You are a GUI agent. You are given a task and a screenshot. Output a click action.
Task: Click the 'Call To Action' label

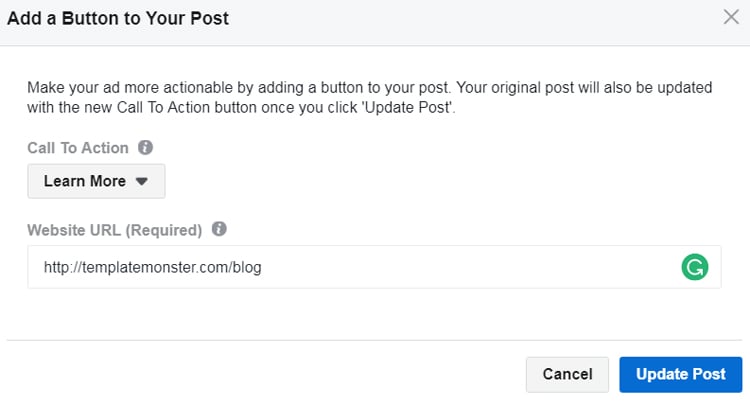tap(78, 148)
